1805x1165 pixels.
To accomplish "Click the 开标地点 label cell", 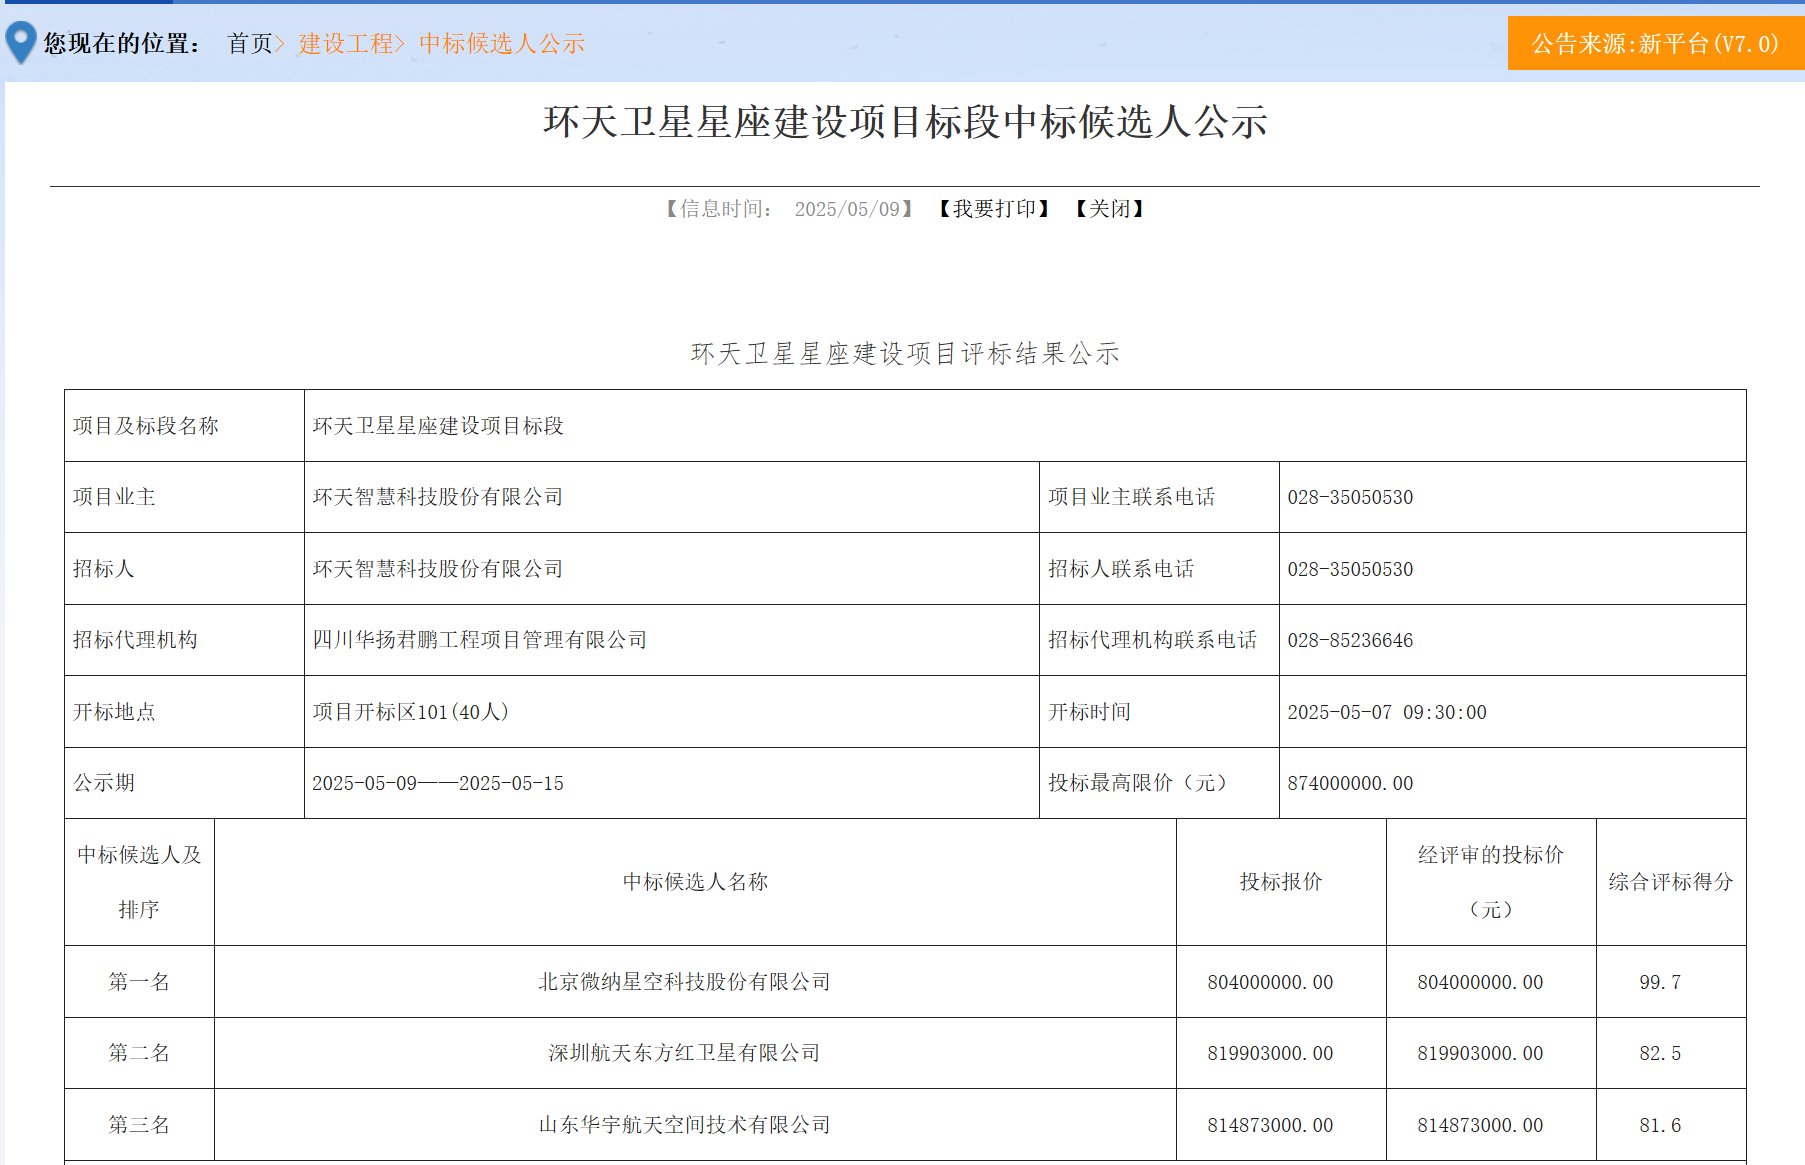I will pos(184,712).
